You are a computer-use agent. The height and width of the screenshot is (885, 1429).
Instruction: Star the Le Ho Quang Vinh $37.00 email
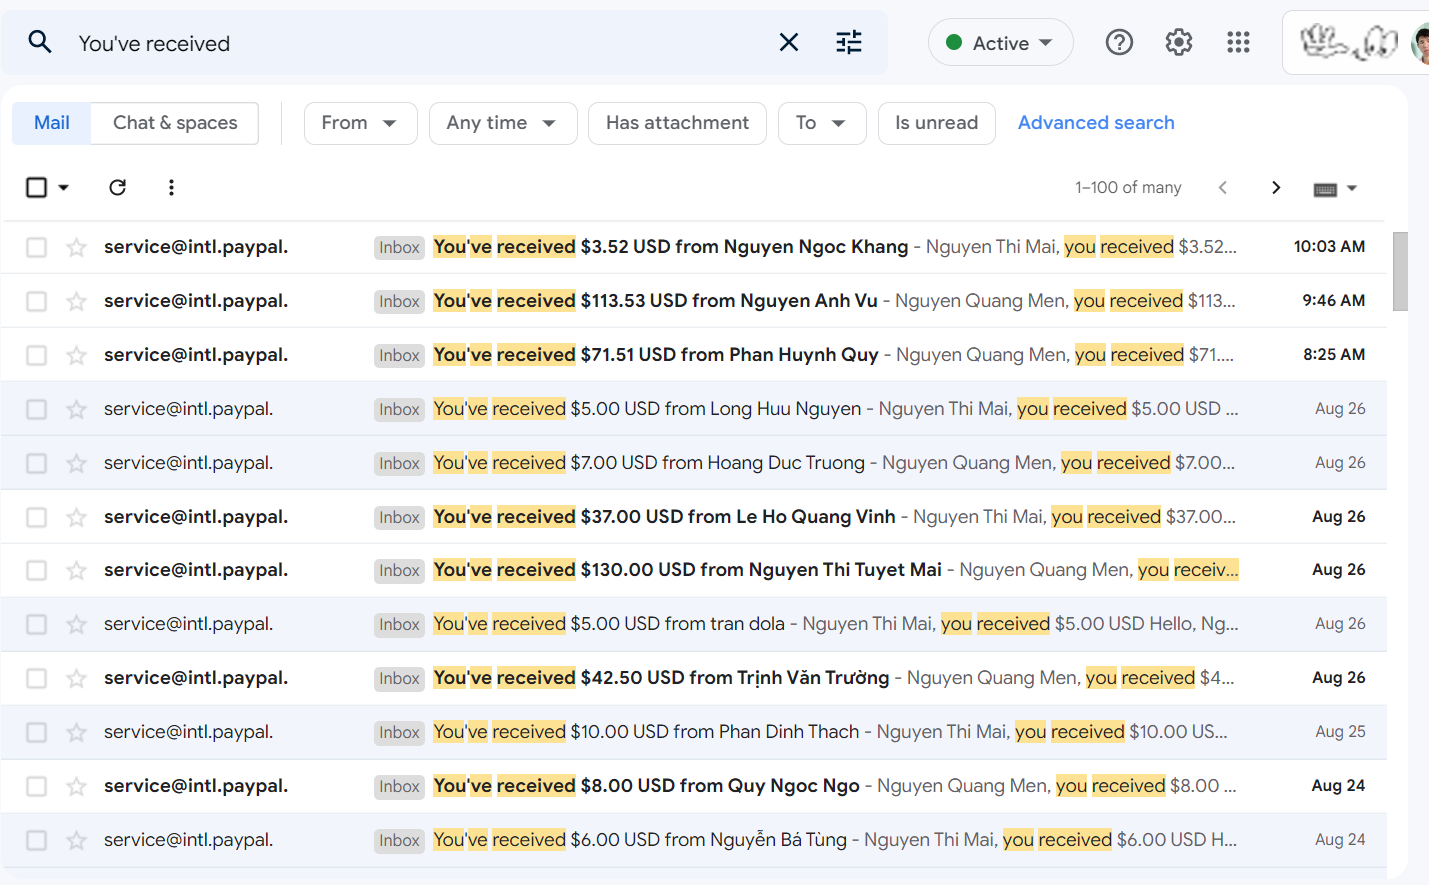tap(76, 517)
